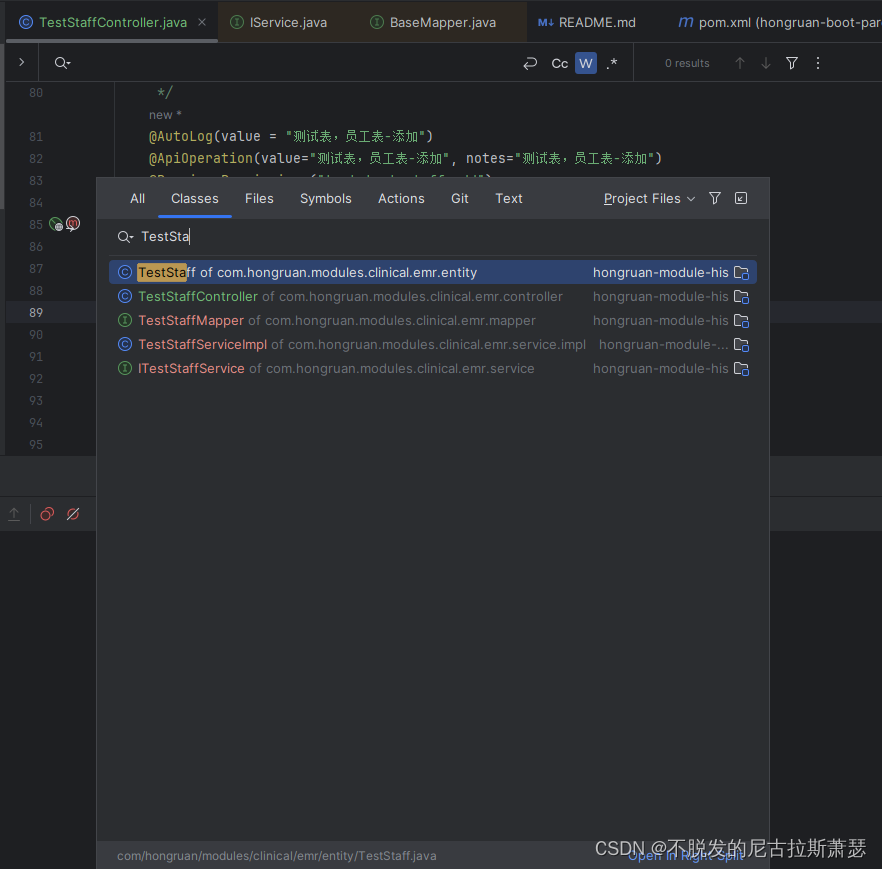
Task: Open search popup magnifier history dropdown
Action: pyautogui.click(x=125, y=237)
